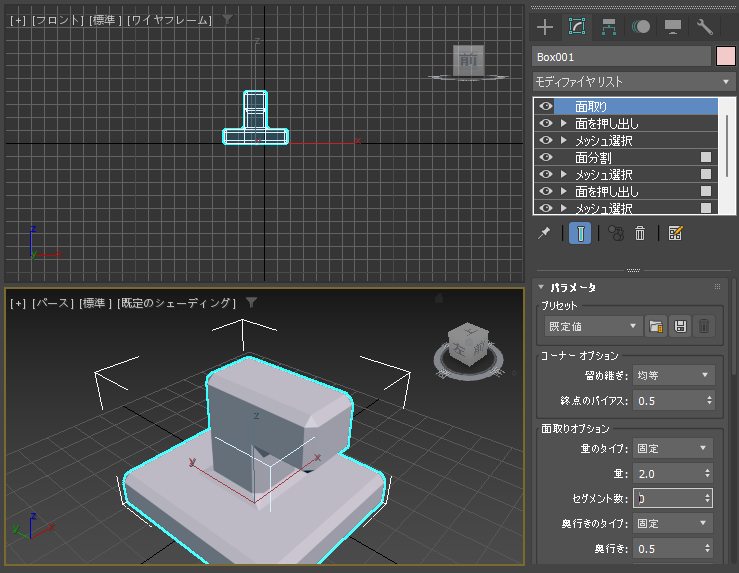This screenshot has height=573, width=739.
Task: Click the セグメント数 input field
Action: point(667,499)
